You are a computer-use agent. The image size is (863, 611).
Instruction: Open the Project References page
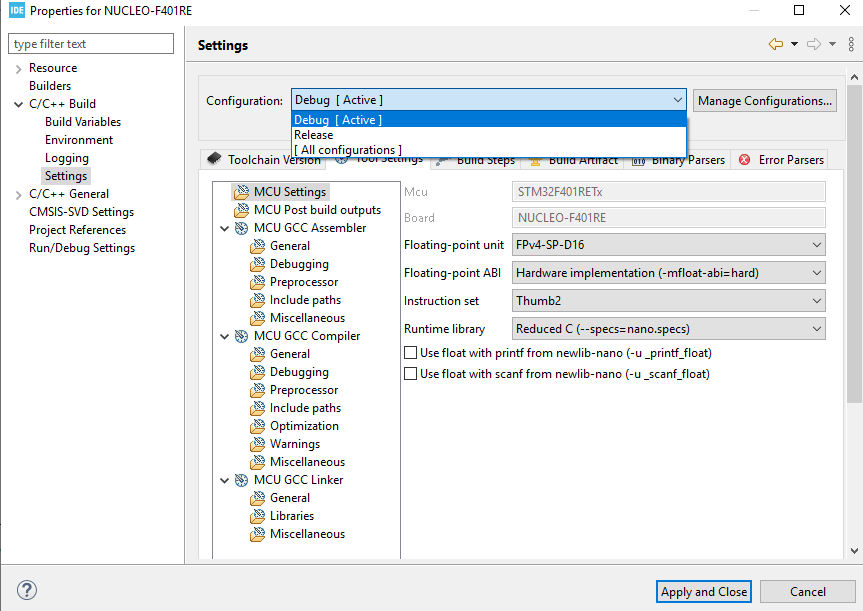pyautogui.click(x=78, y=230)
